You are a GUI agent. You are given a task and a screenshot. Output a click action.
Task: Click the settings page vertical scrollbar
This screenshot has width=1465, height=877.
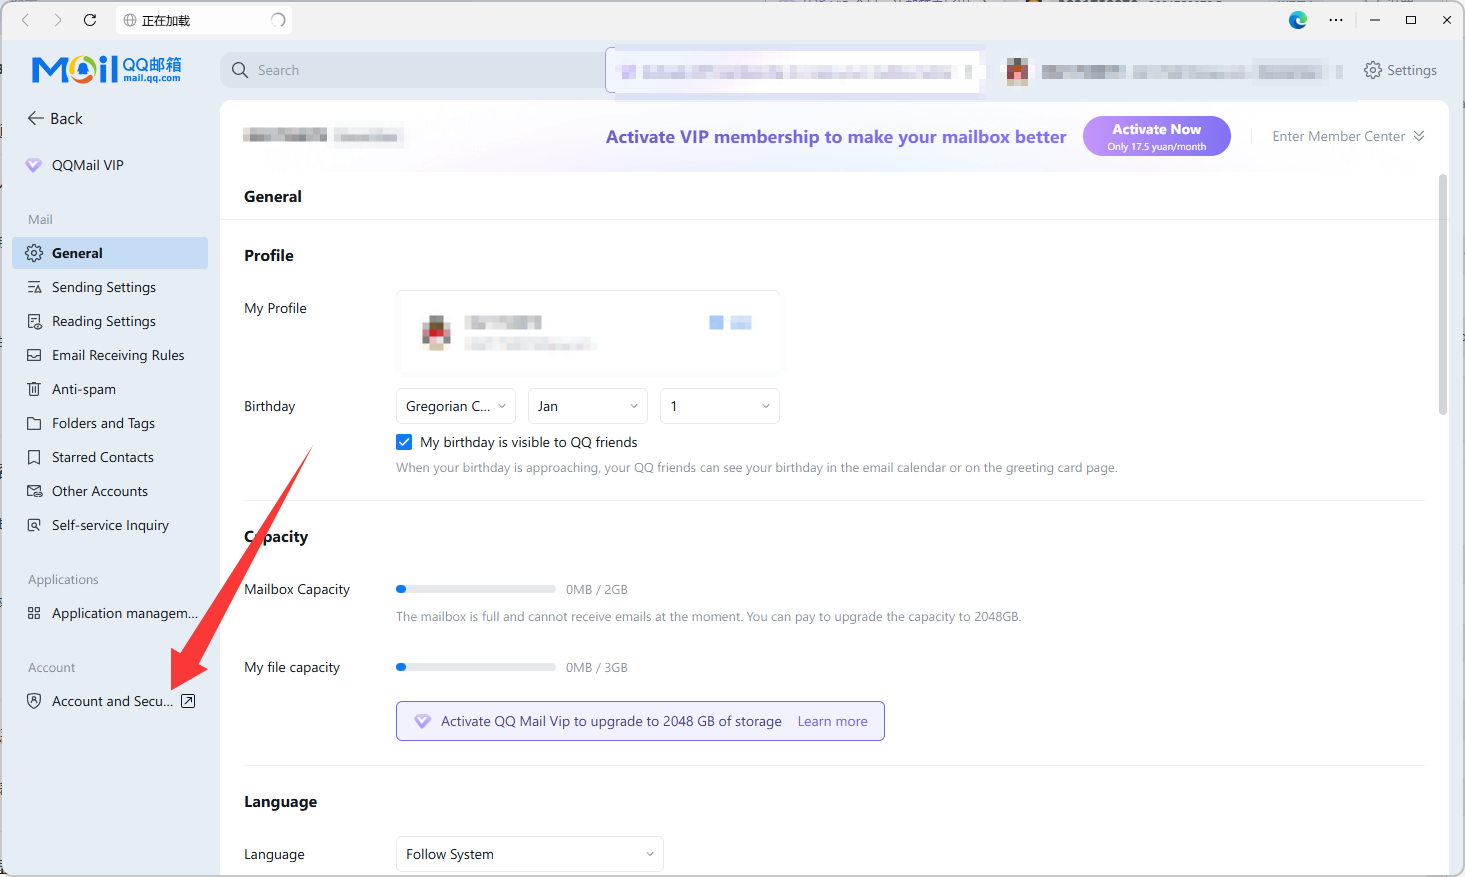point(1442,295)
